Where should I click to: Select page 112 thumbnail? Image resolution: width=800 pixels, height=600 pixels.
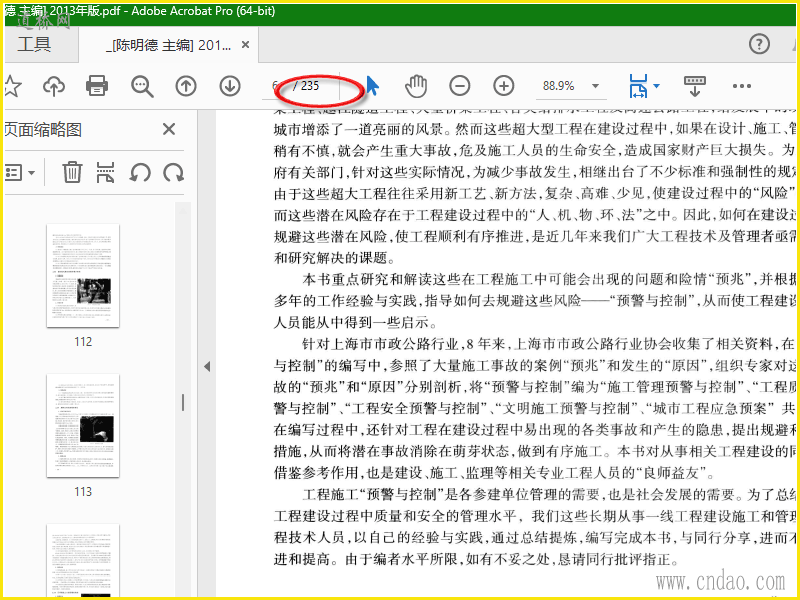click(83, 276)
